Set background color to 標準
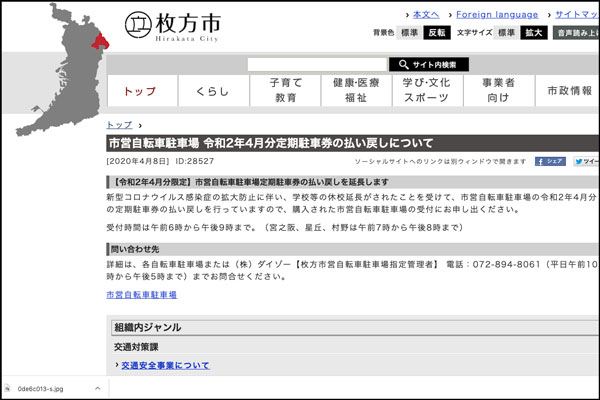The image size is (600, 400). point(410,33)
